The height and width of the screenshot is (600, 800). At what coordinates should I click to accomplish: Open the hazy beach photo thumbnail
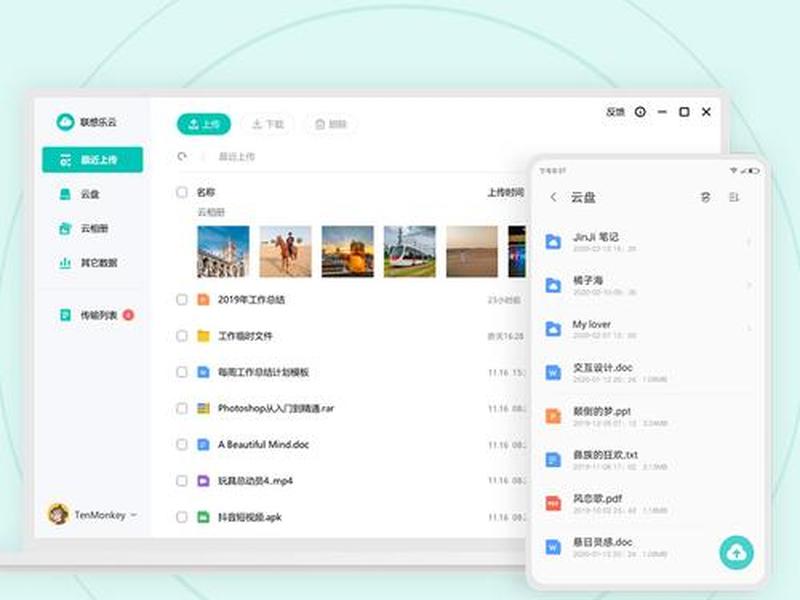pos(472,252)
